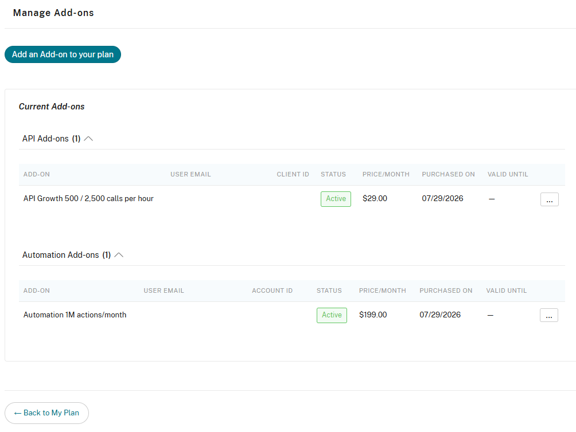Click the $29.00 price value
Image resolution: width=576 pixels, height=432 pixels.
[375, 198]
